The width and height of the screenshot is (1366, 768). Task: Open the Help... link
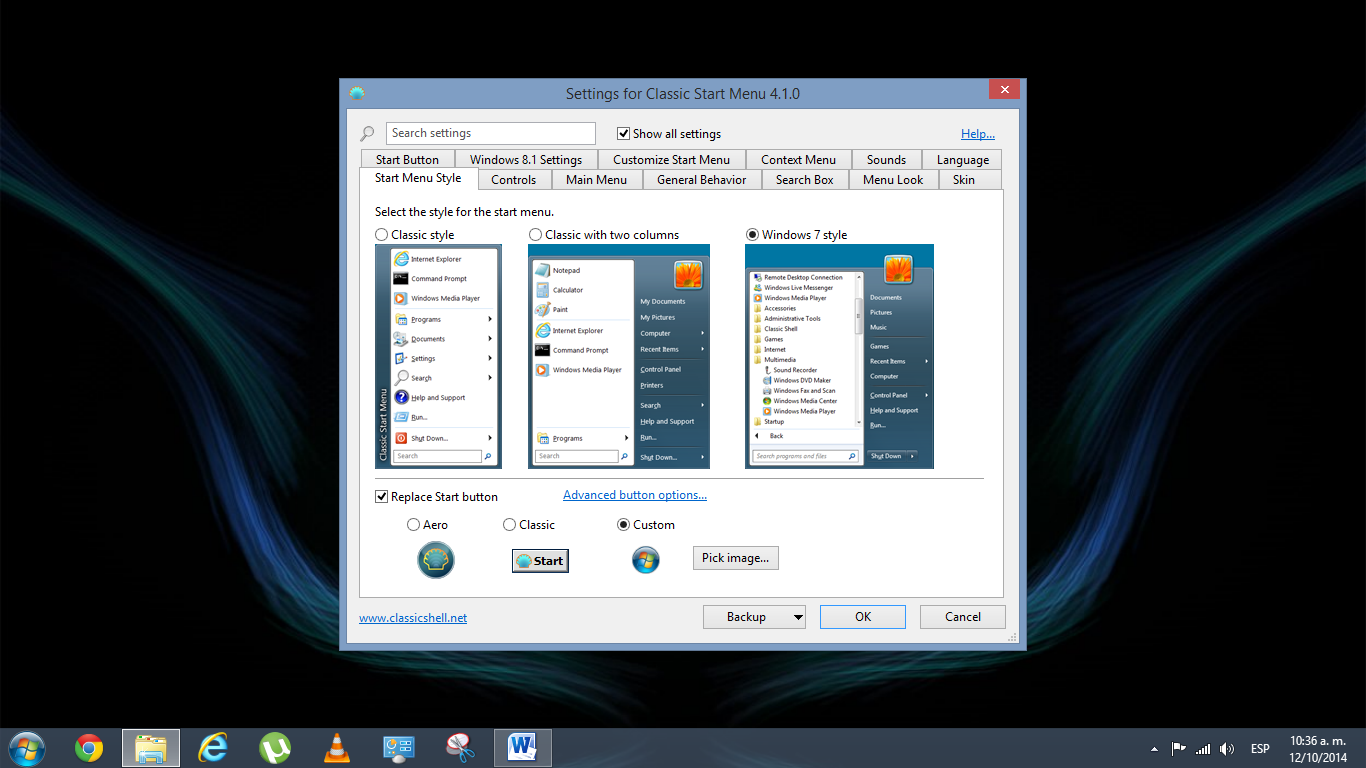click(x=978, y=134)
